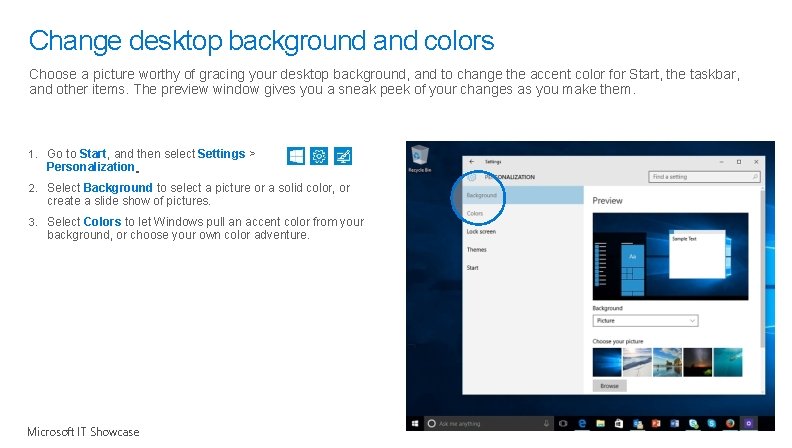Click the Browse button under pictures
792x448 pixels.
609,386
